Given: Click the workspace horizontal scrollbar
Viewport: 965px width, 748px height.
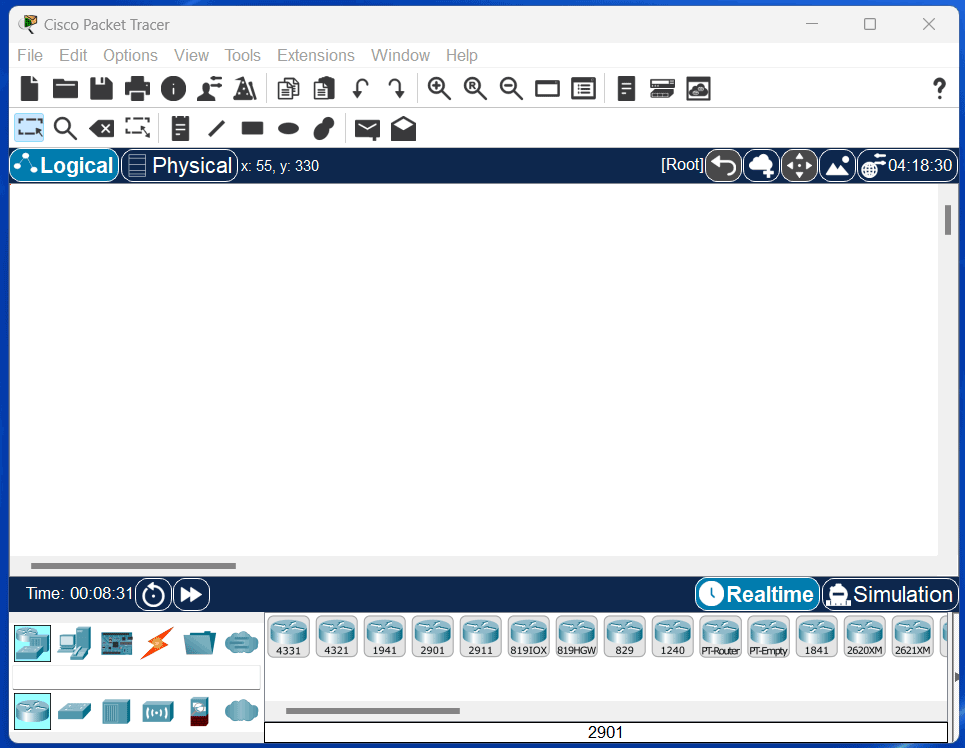Looking at the screenshot, I should coord(133,566).
